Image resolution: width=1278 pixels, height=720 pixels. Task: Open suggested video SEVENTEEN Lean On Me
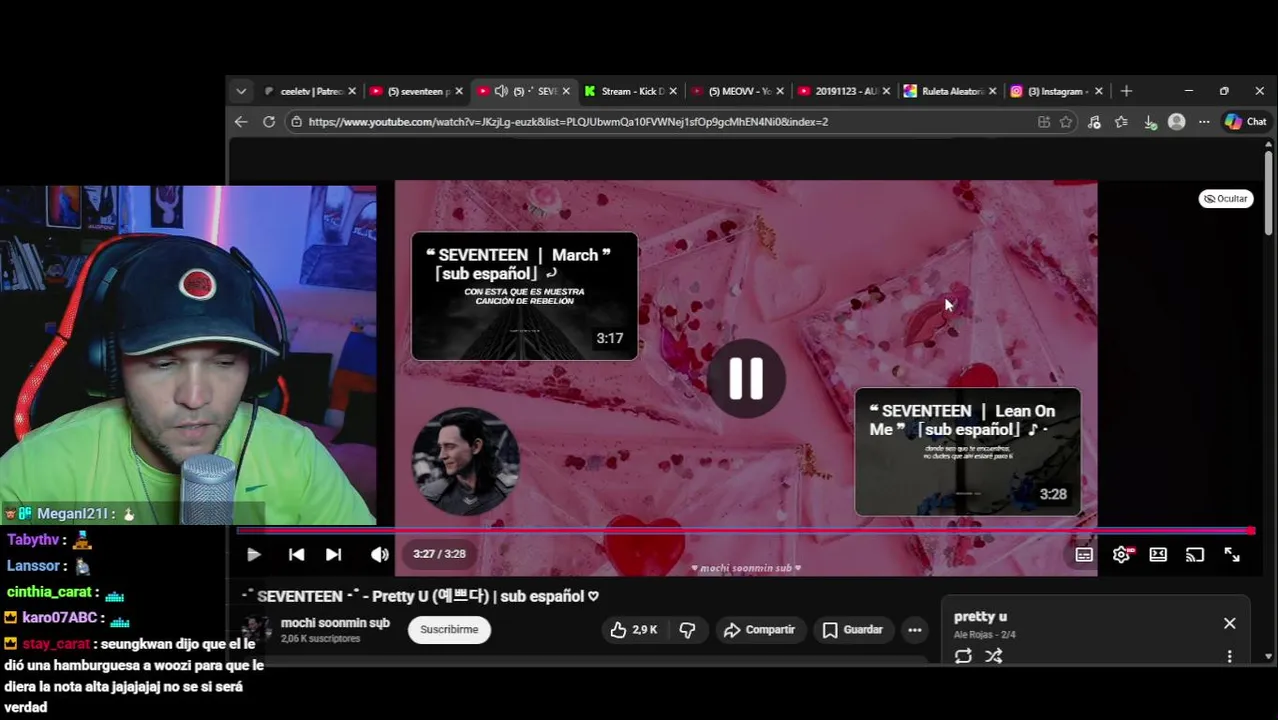pos(967,452)
